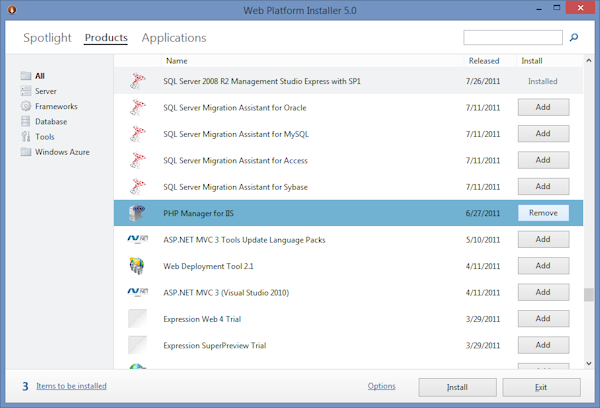Filter by Server category
Image resolution: width=600 pixels, height=408 pixels.
click(x=46, y=91)
